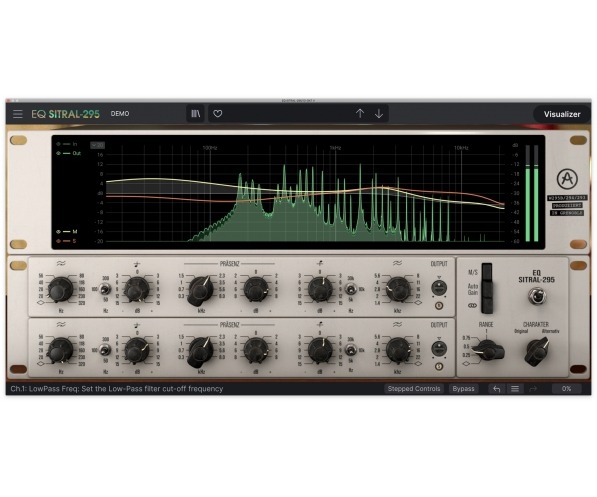The image size is (597, 497).
Task: Click the Range knob
Action: [x=489, y=351]
